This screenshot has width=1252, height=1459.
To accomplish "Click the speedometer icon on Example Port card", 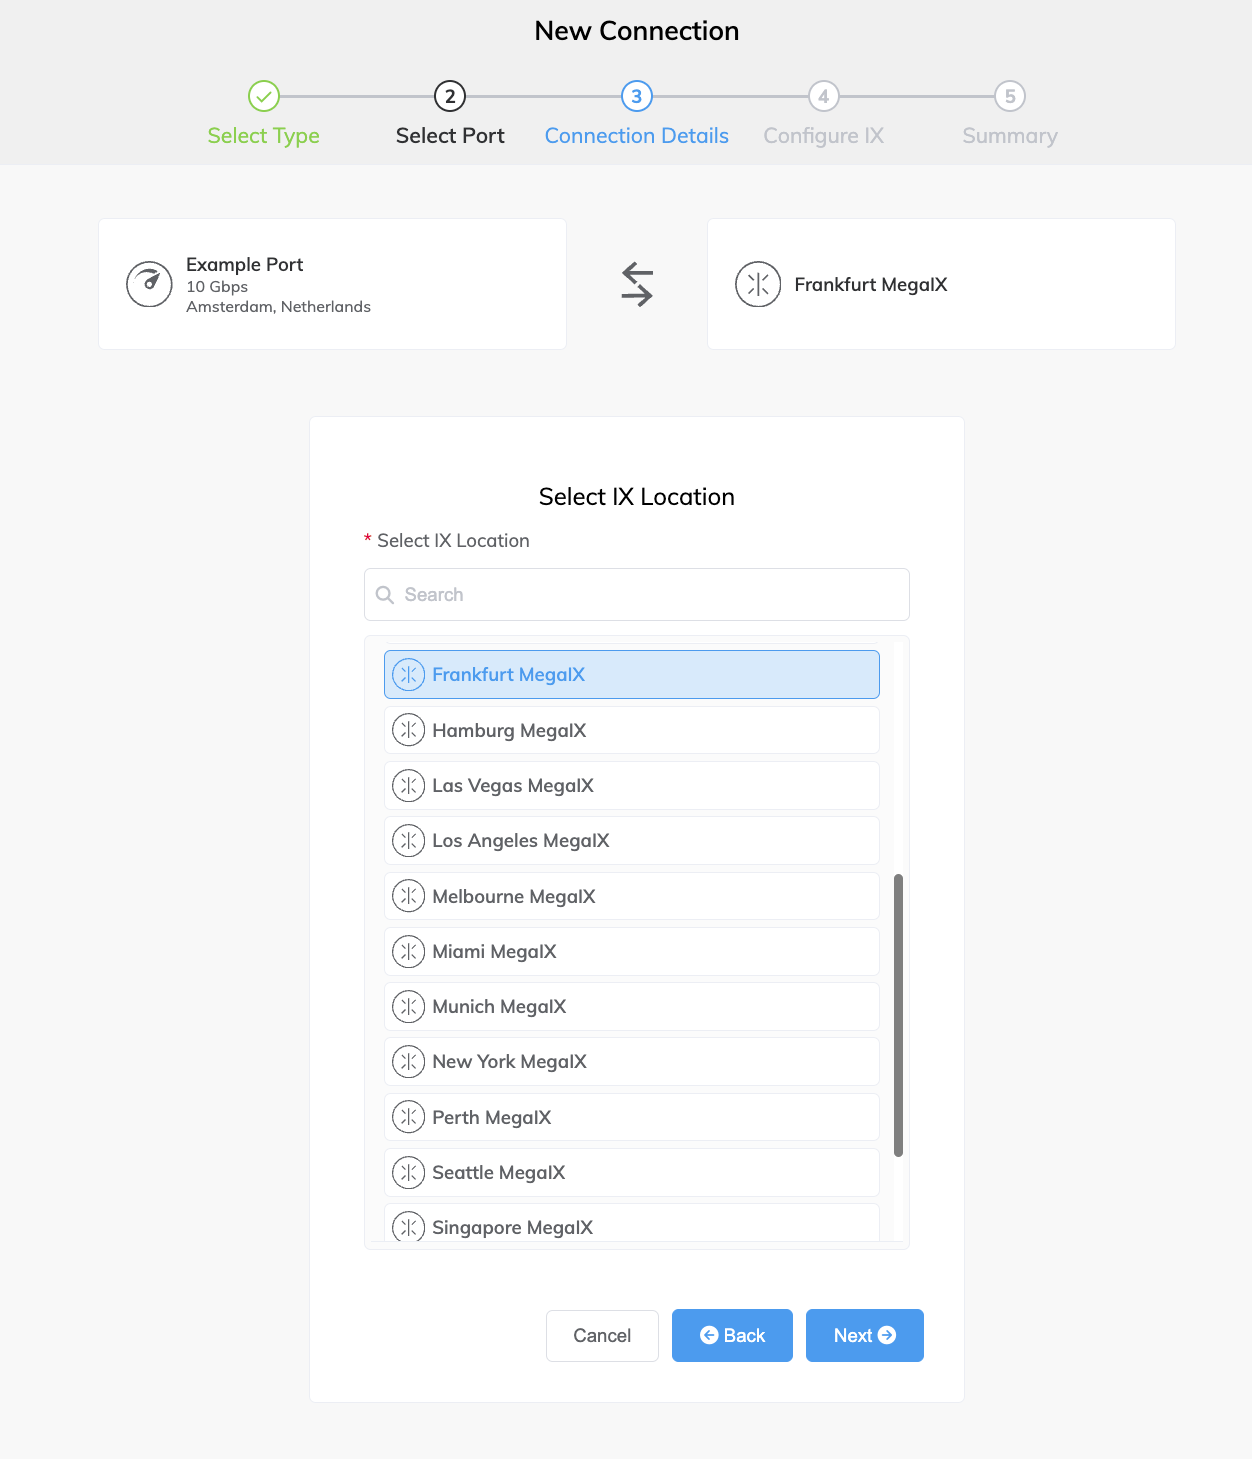I will (149, 284).
